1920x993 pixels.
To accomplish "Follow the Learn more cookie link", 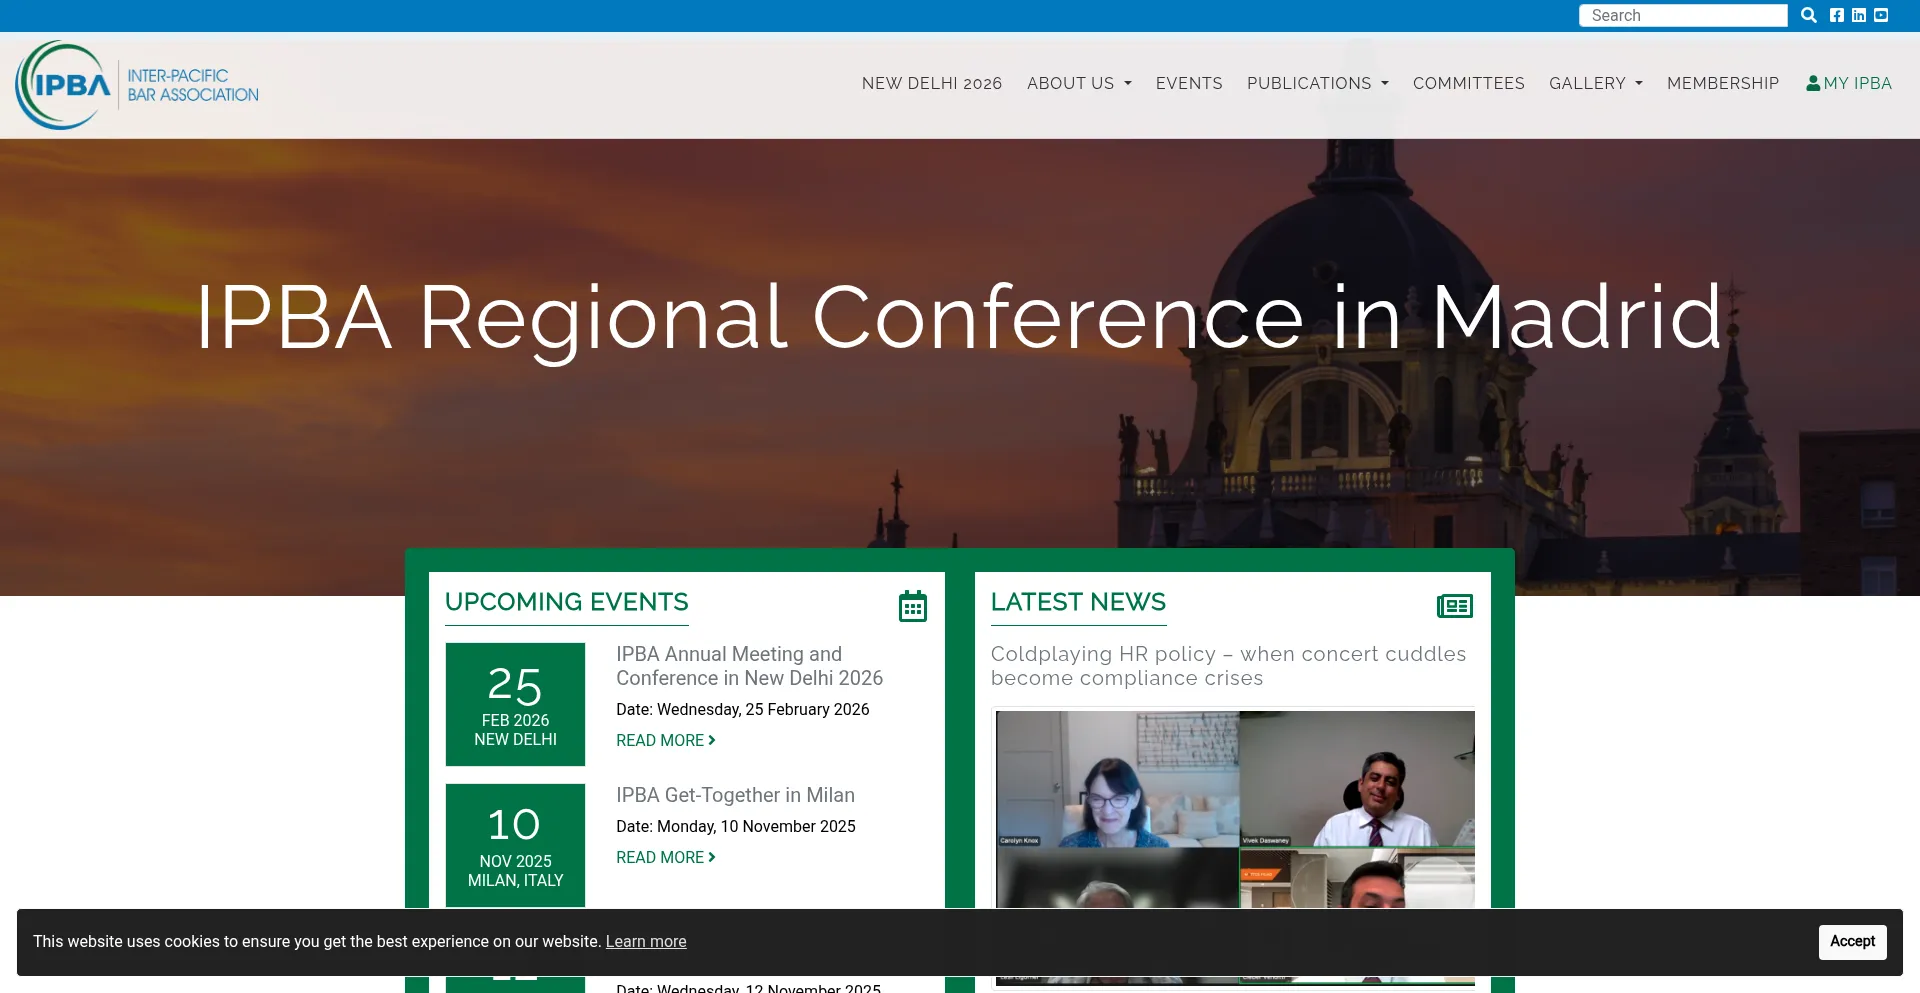I will 645,941.
